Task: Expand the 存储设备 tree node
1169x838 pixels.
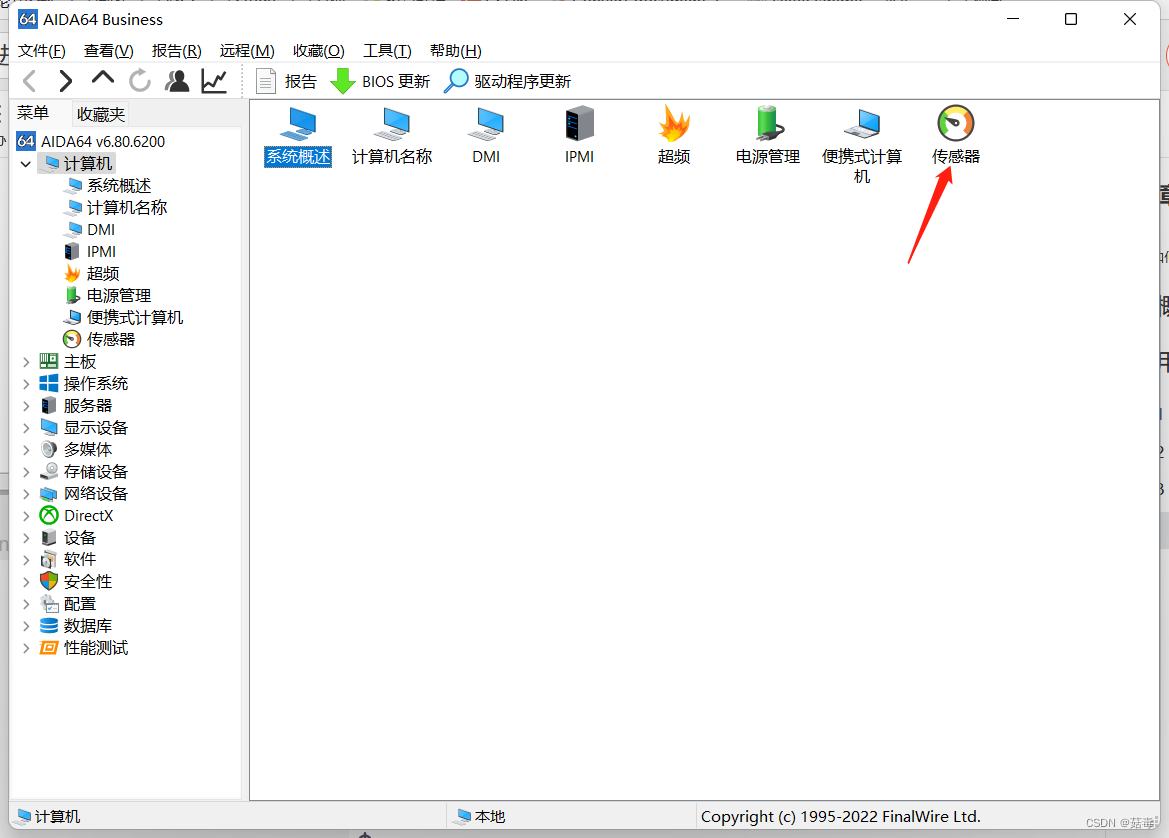Action: (26, 472)
